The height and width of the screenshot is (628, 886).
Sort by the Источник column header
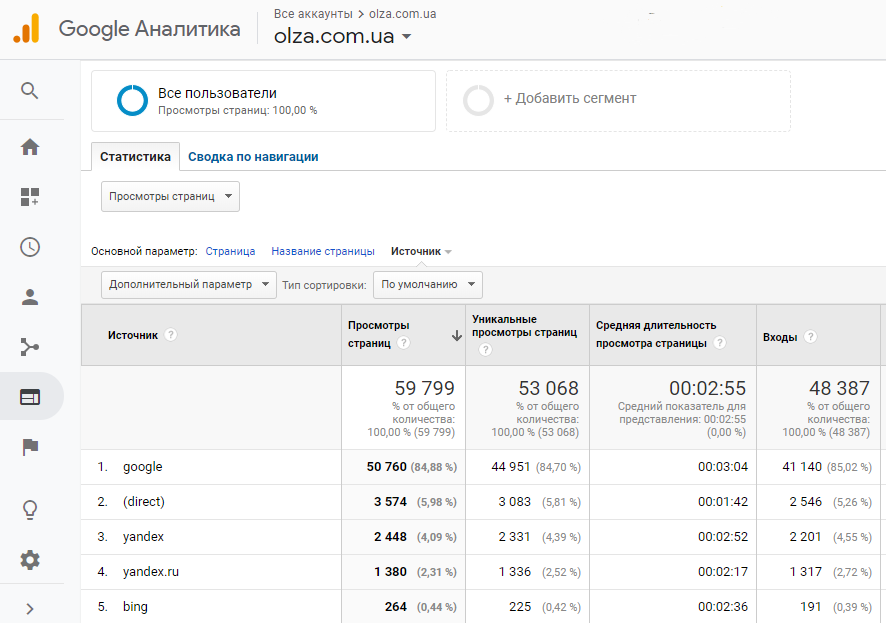tap(211, 335)
